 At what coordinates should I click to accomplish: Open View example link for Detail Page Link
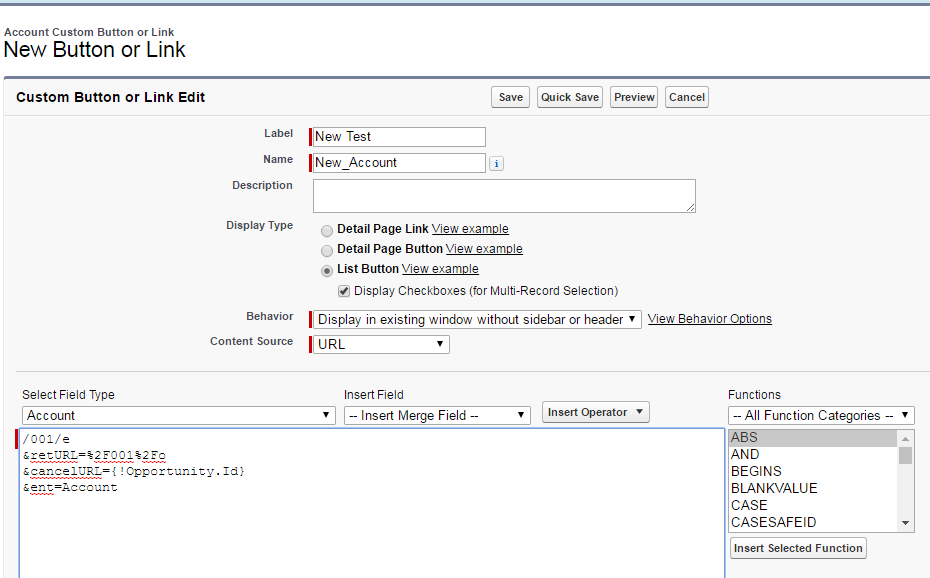pos(470,229)
